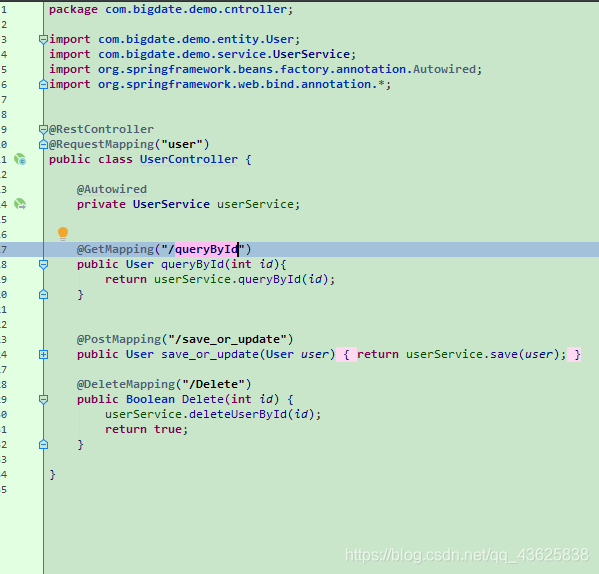Click the UserController class name
Image resolution: width=599 pixels, height=574 pixels.
pos(189,159)
